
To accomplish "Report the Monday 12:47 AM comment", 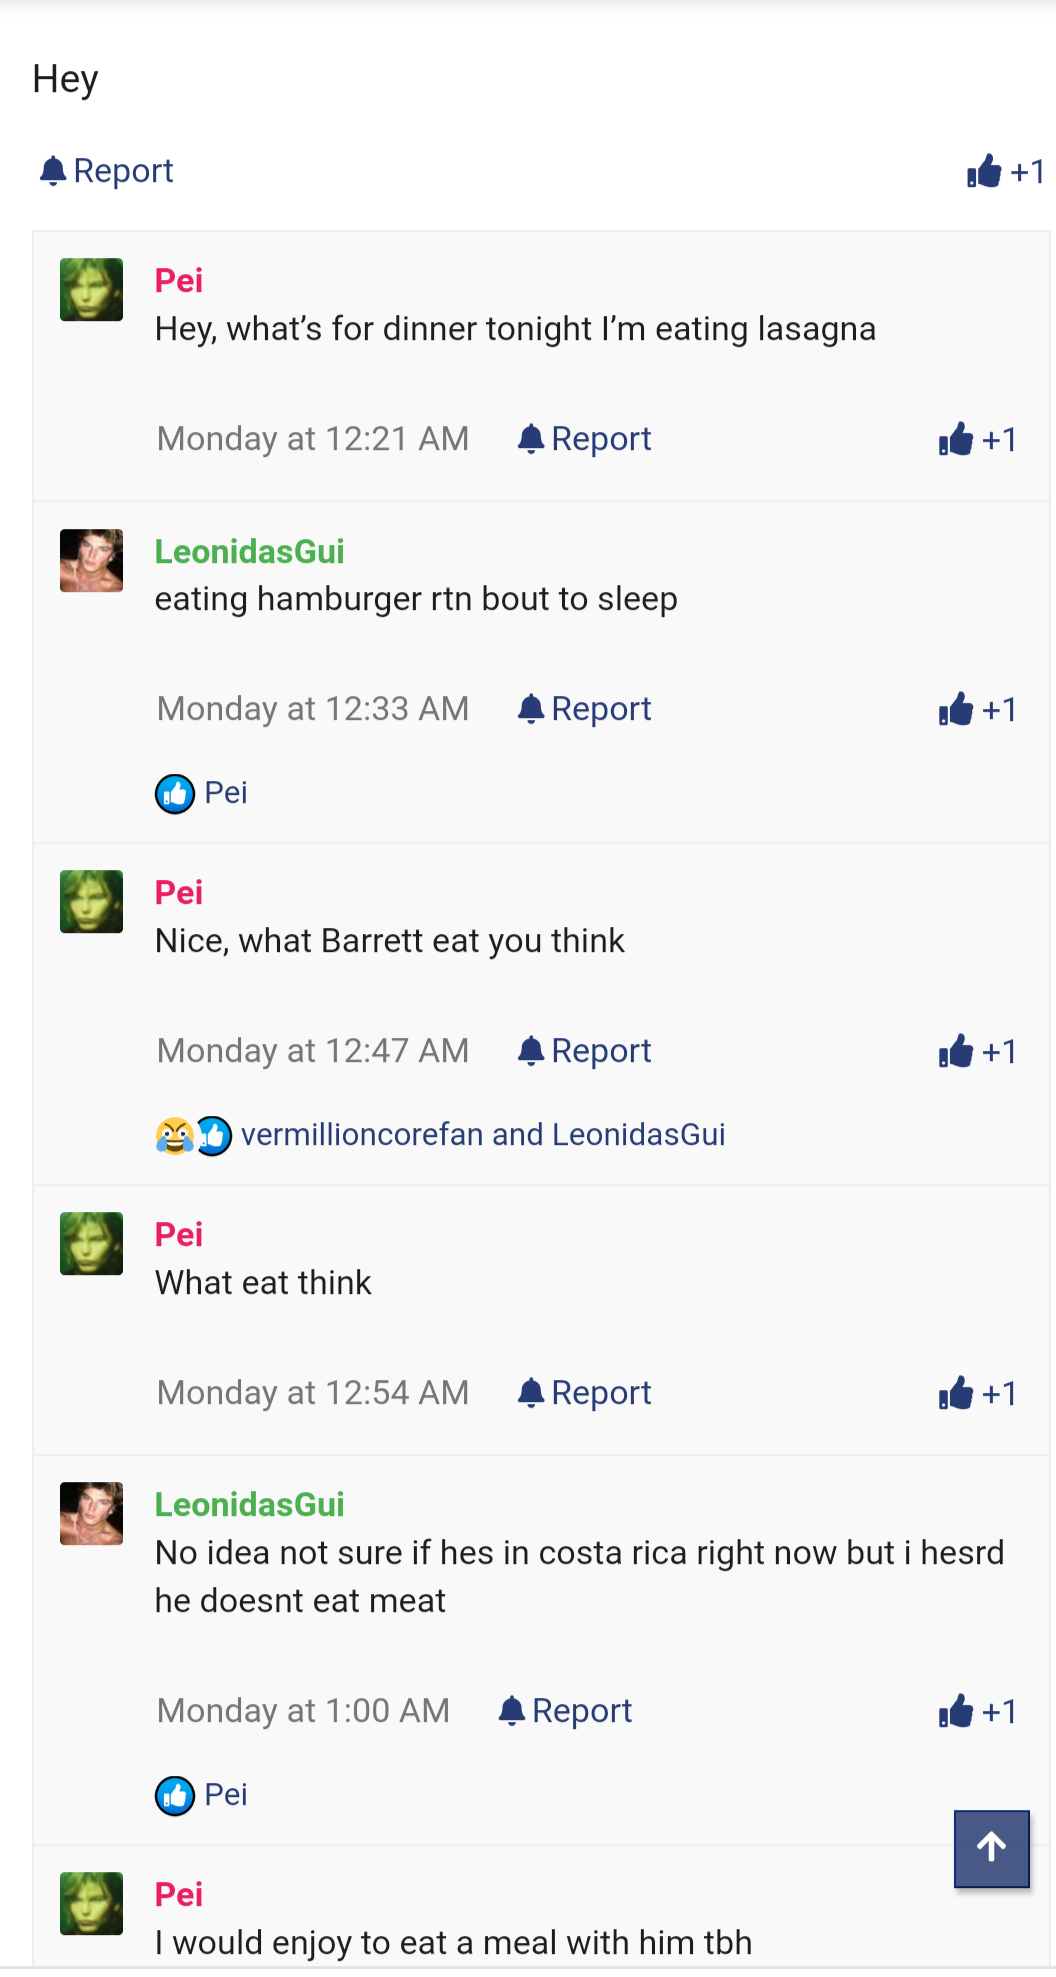I will click(x=585, y=1051).
